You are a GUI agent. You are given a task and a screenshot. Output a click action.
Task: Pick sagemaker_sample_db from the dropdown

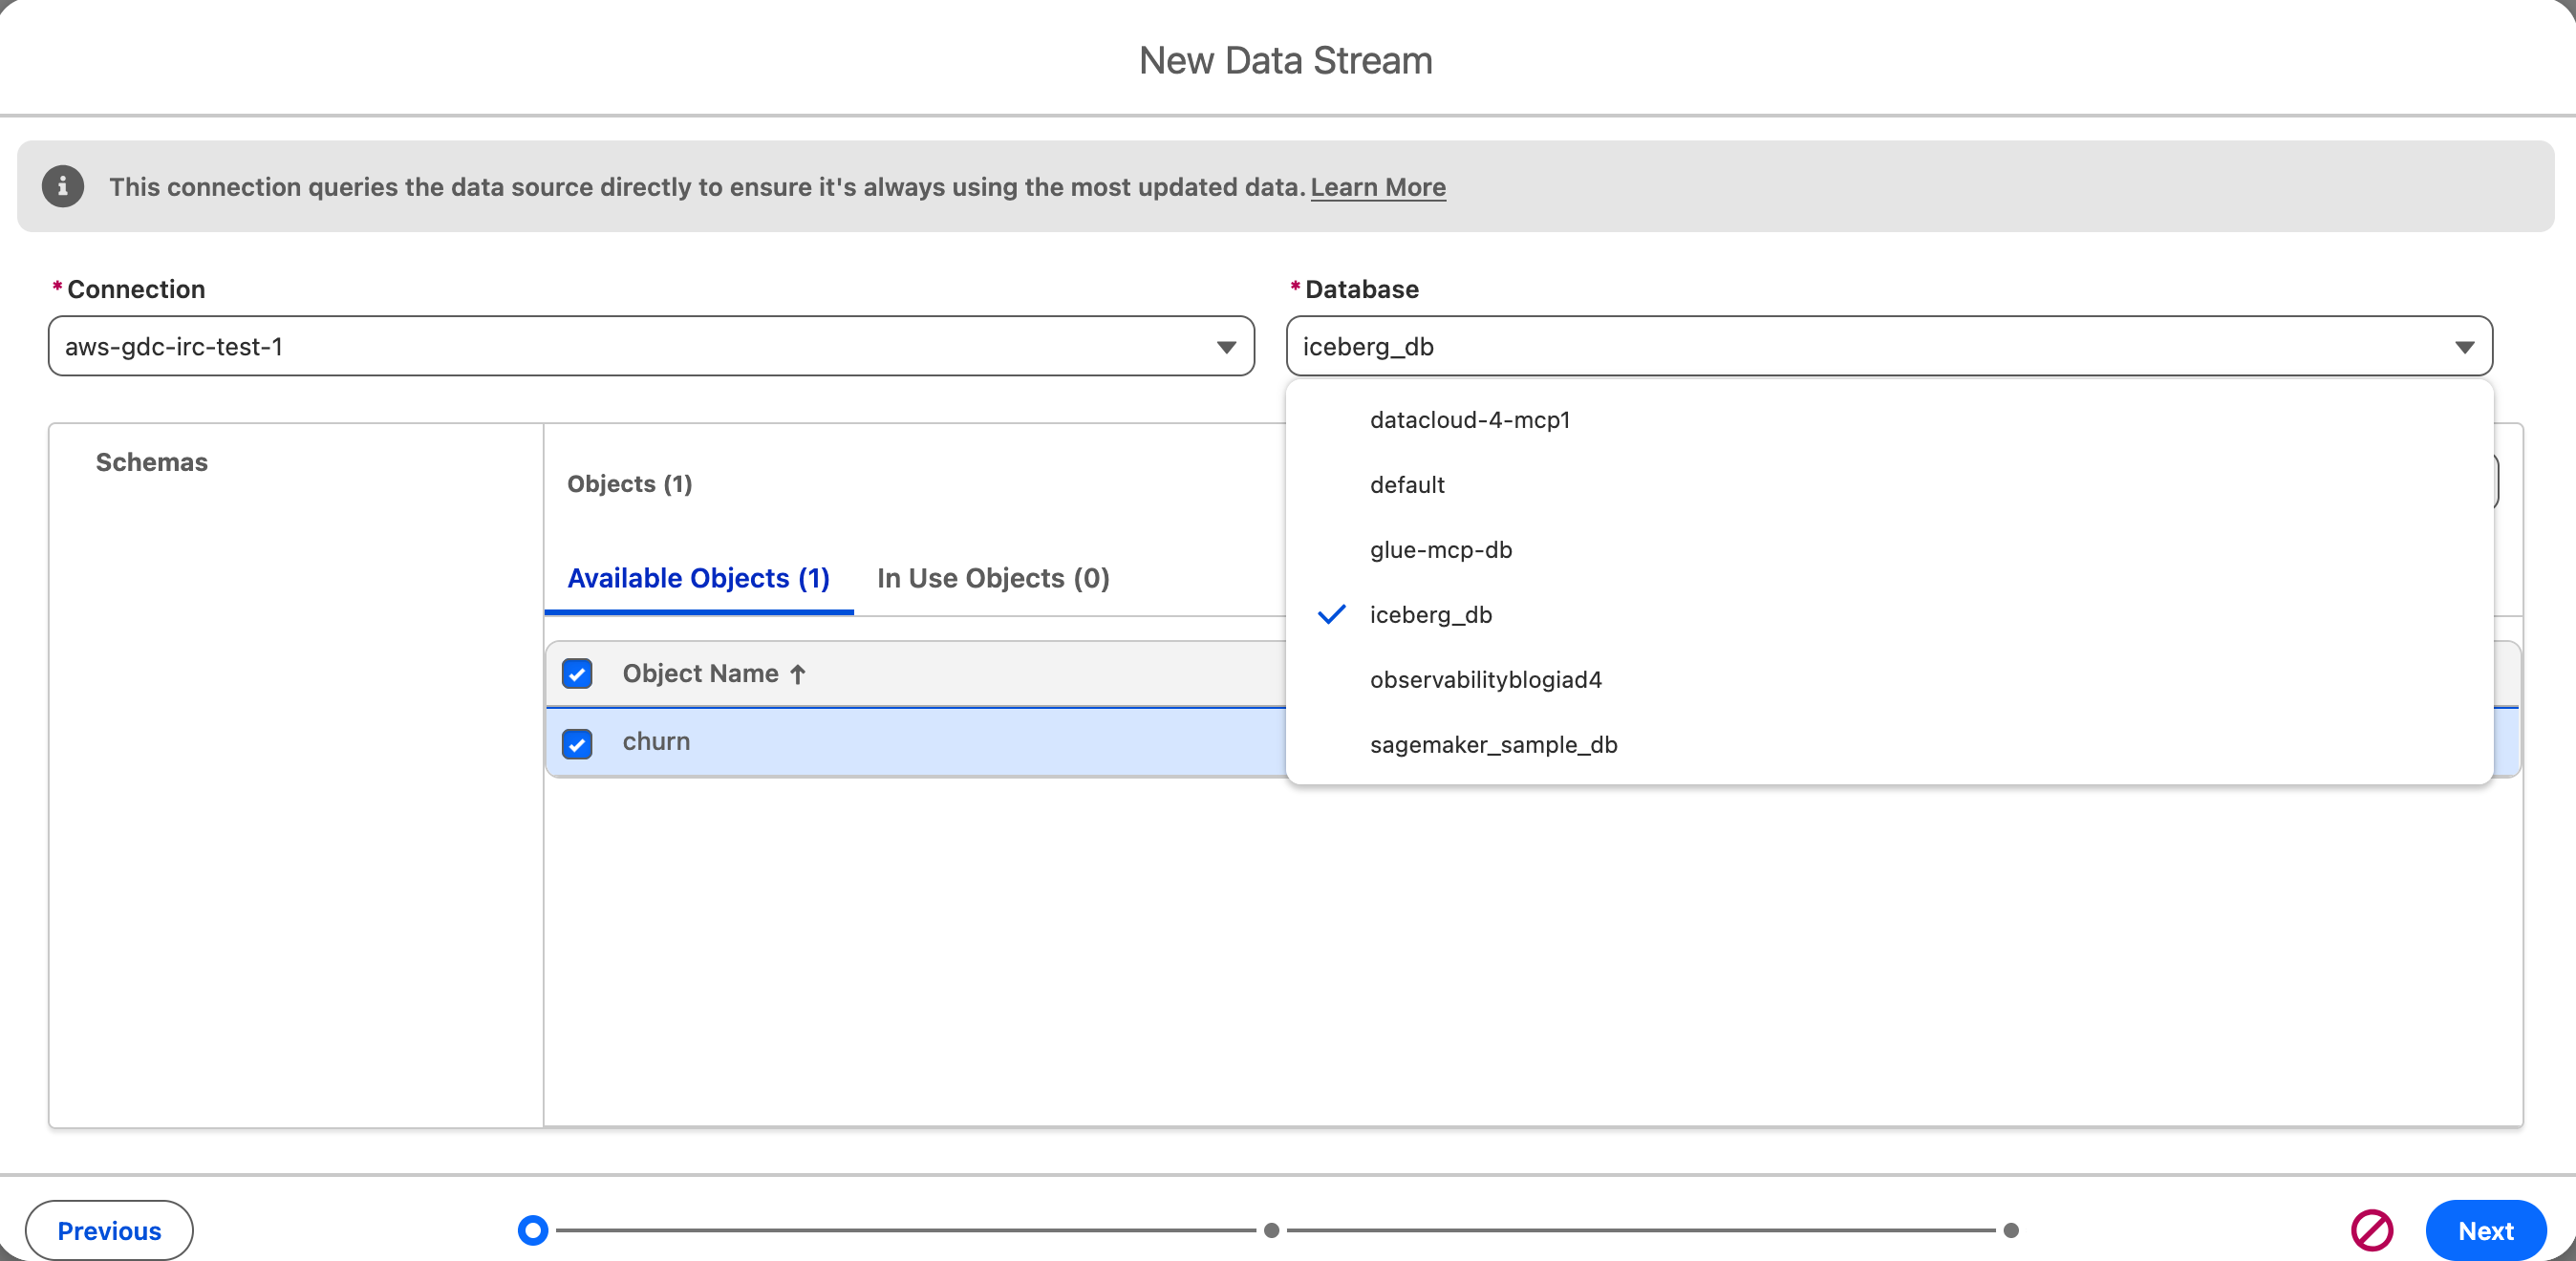pyautogui.click(x=1888, y=745)
